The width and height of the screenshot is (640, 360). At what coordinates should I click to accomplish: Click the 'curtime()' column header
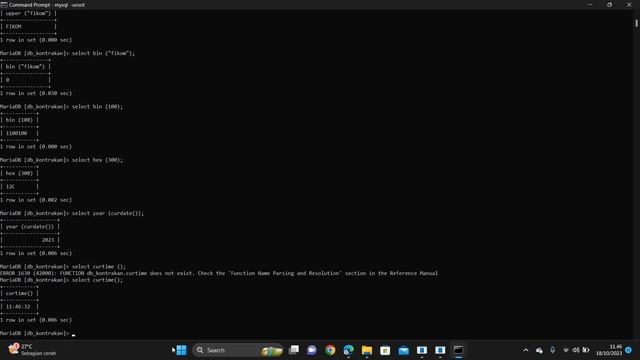pyautogui.click(x=19, y=293)
